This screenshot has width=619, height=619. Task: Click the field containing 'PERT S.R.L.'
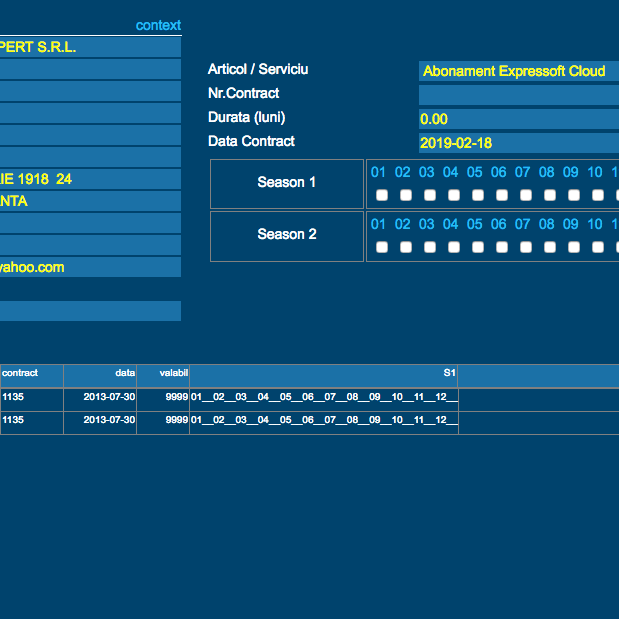(90, 47)
